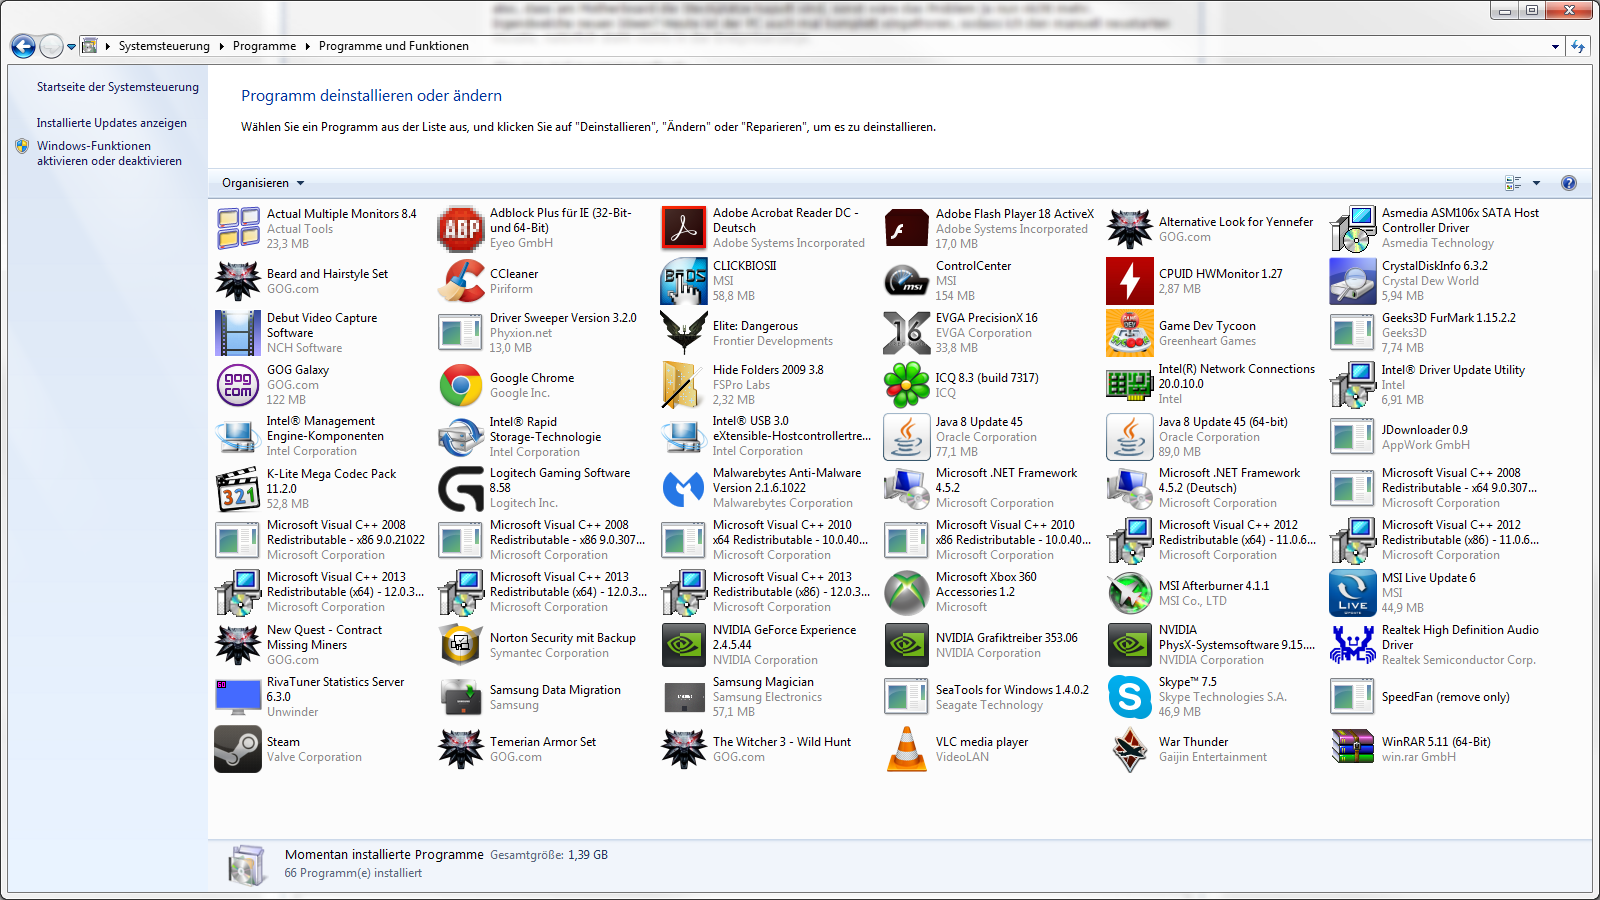
Task: Select the Elite: Dangerous icon
Action: coord(684,333)
